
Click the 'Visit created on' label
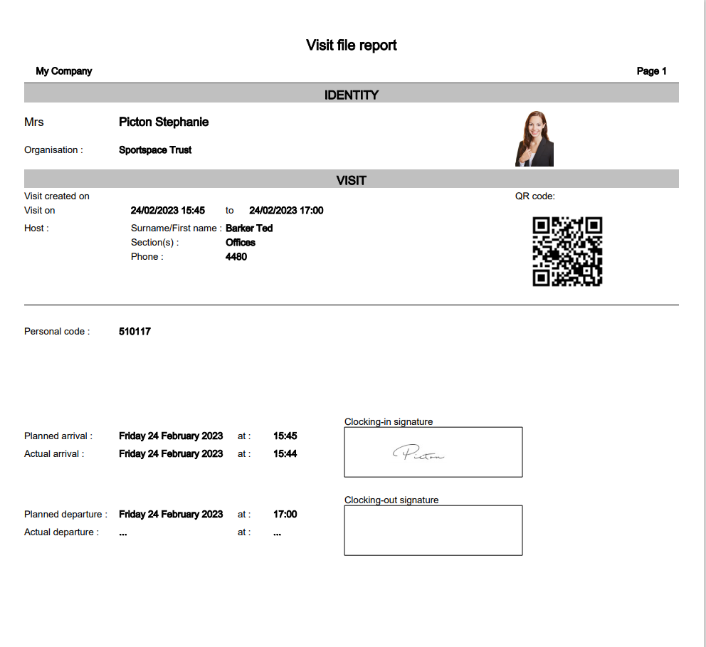57,196
